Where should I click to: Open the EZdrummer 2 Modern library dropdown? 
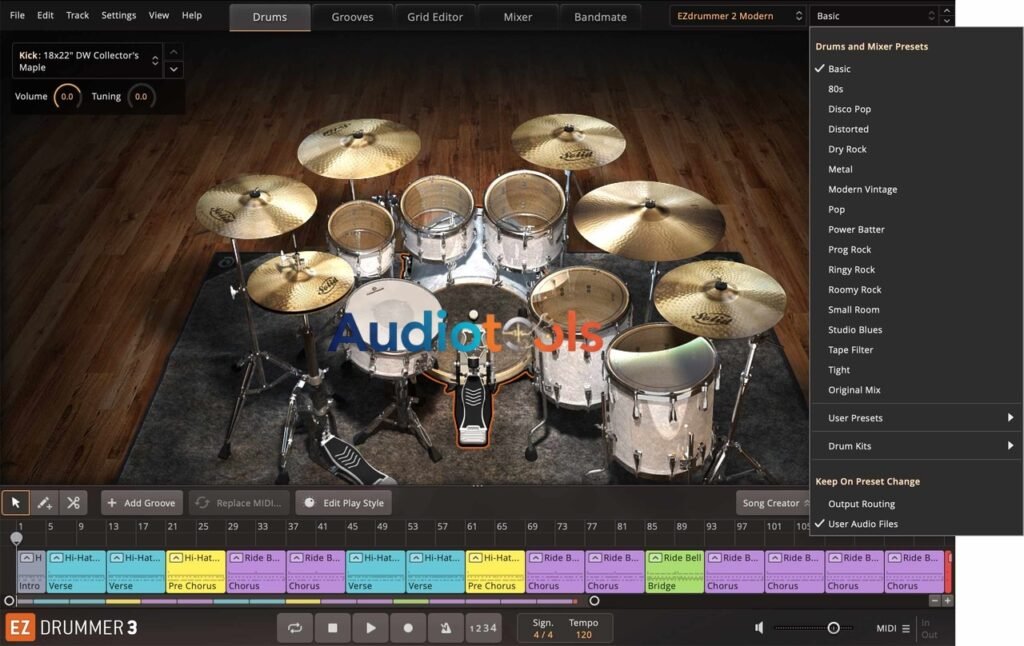click(737, 15)
